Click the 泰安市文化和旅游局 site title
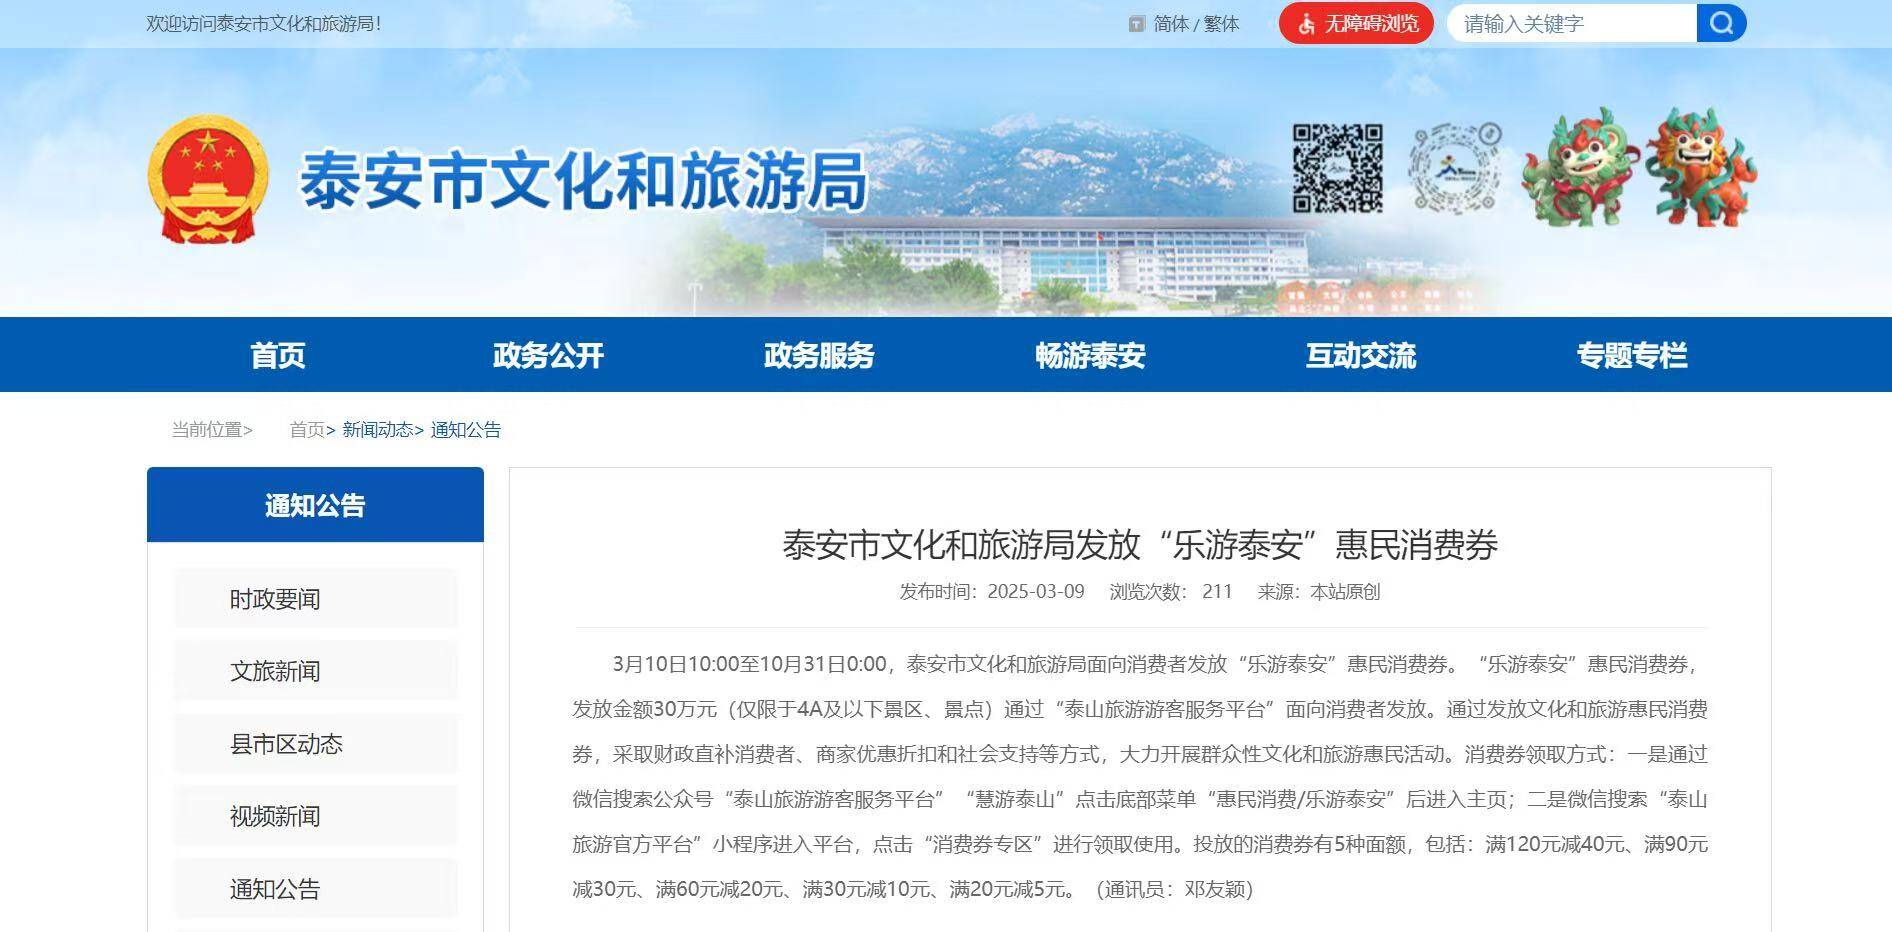This screenshot has width=1892, height=932. [583, 181]
